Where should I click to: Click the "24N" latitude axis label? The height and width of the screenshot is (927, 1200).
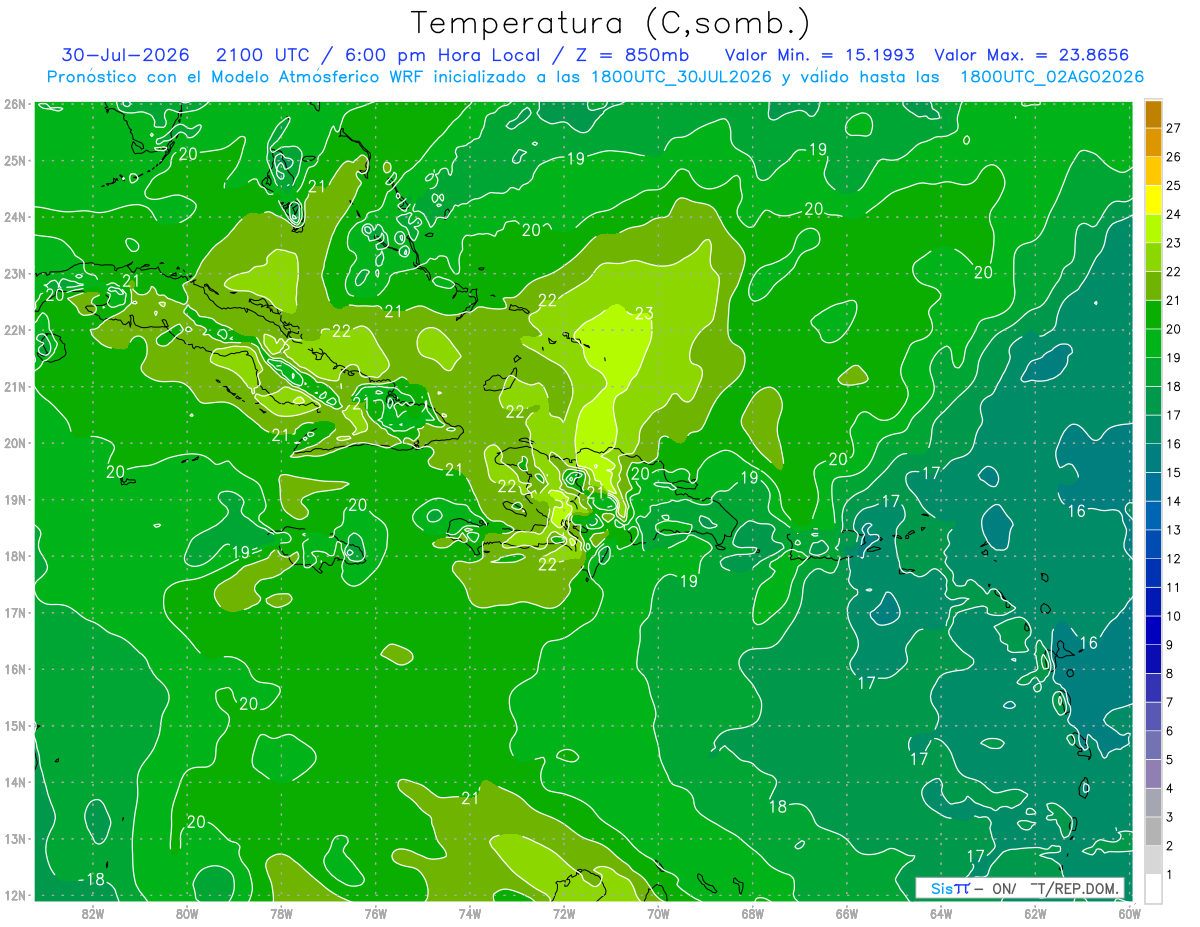(x=14, y=217)
